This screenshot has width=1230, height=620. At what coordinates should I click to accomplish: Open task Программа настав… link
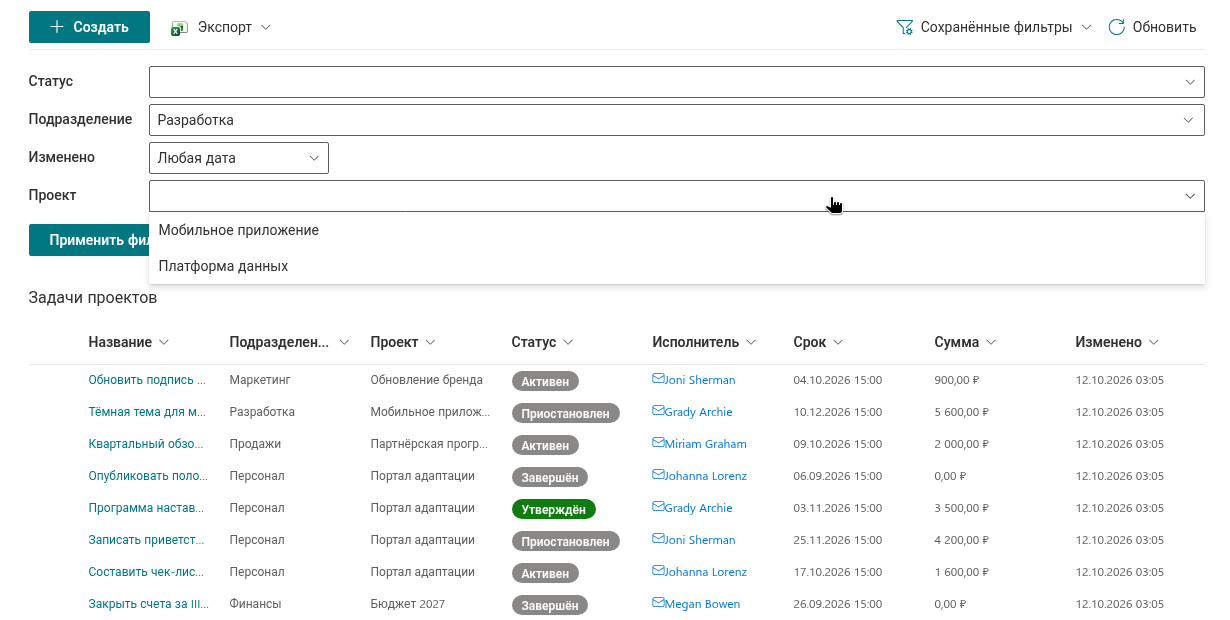(147, 508)
